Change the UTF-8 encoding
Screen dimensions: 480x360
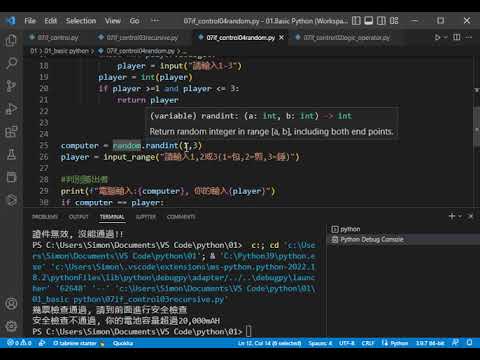click(x=347, y=343)
